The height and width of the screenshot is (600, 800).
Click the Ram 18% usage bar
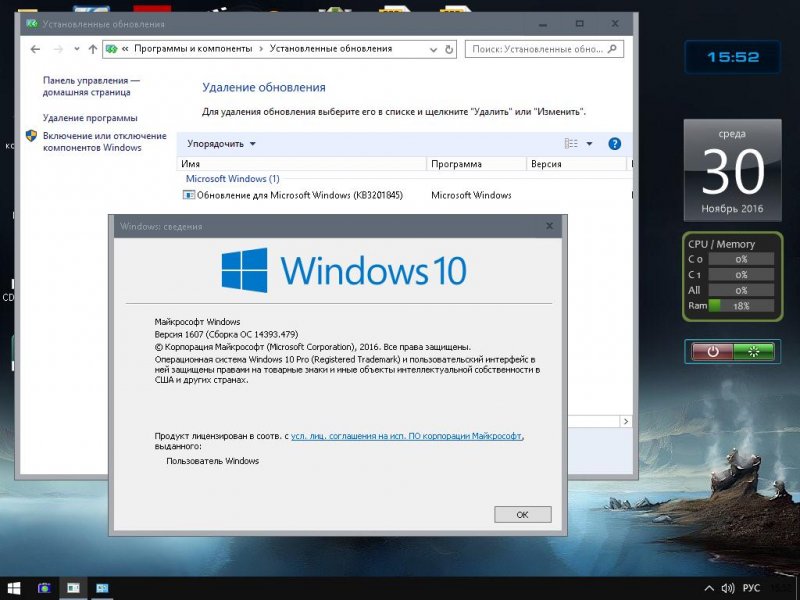[x=741, y=306]
